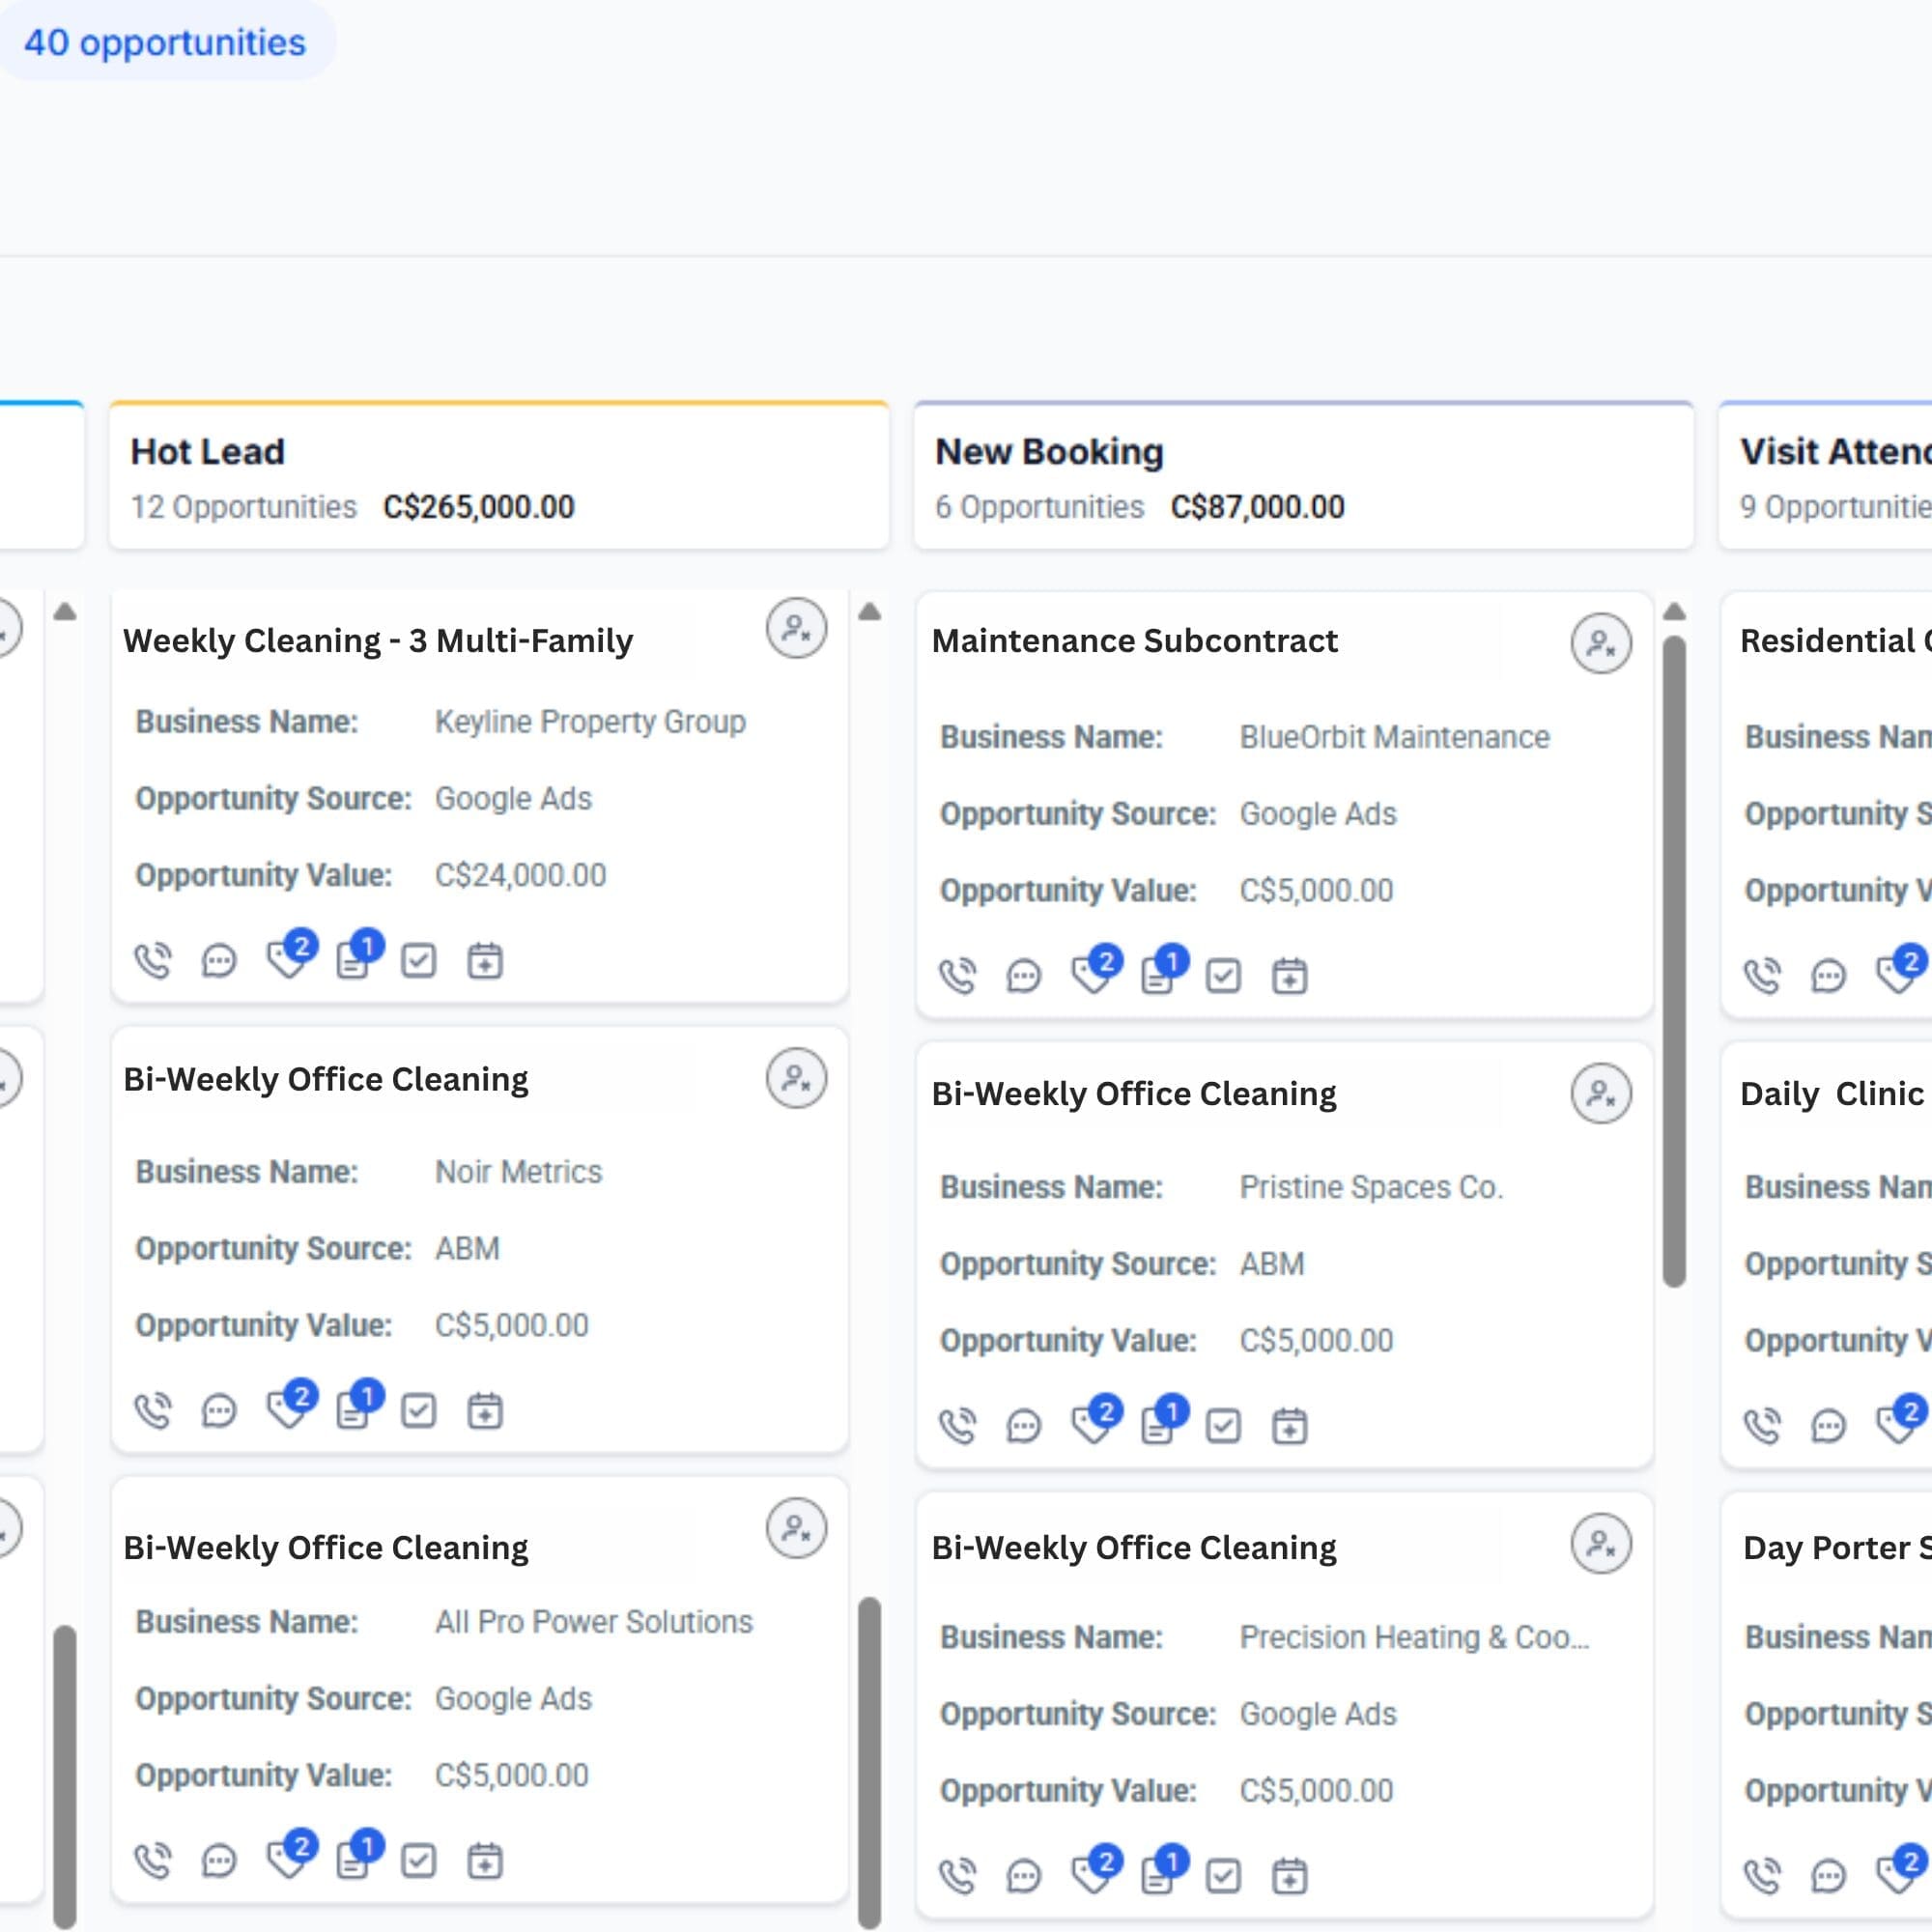
Task: Open tasks on All Pro Power Solutions
Action: (418, 1861)
